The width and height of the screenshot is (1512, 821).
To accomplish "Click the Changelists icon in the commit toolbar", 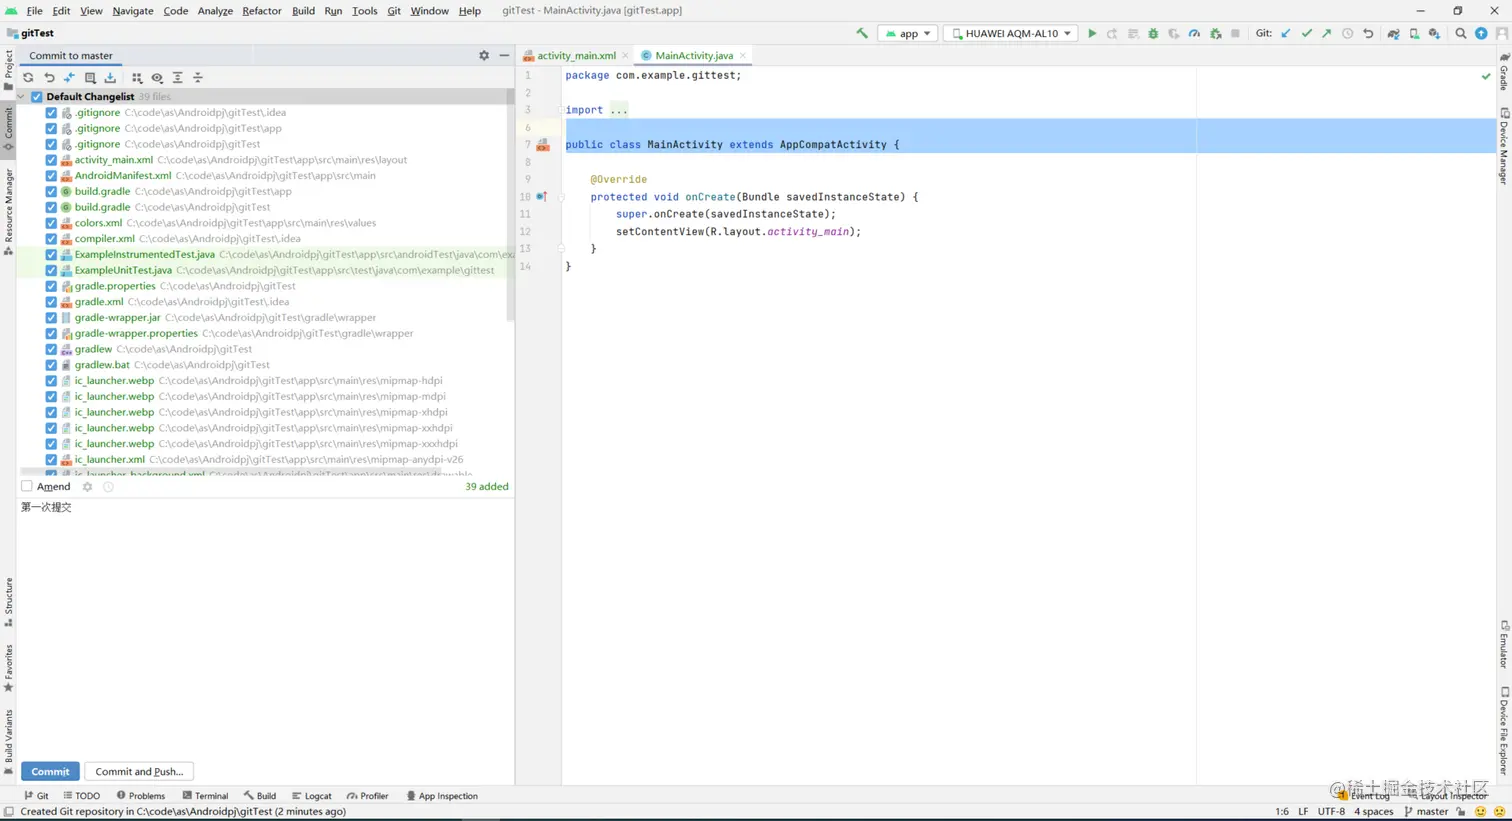I will click(x=90, y=77).
